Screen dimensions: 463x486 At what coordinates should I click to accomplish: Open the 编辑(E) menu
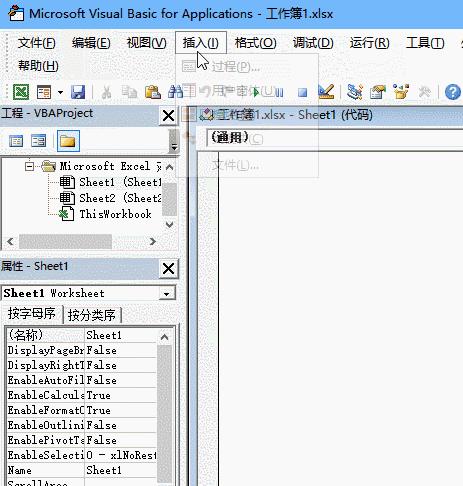pos(91,43)
